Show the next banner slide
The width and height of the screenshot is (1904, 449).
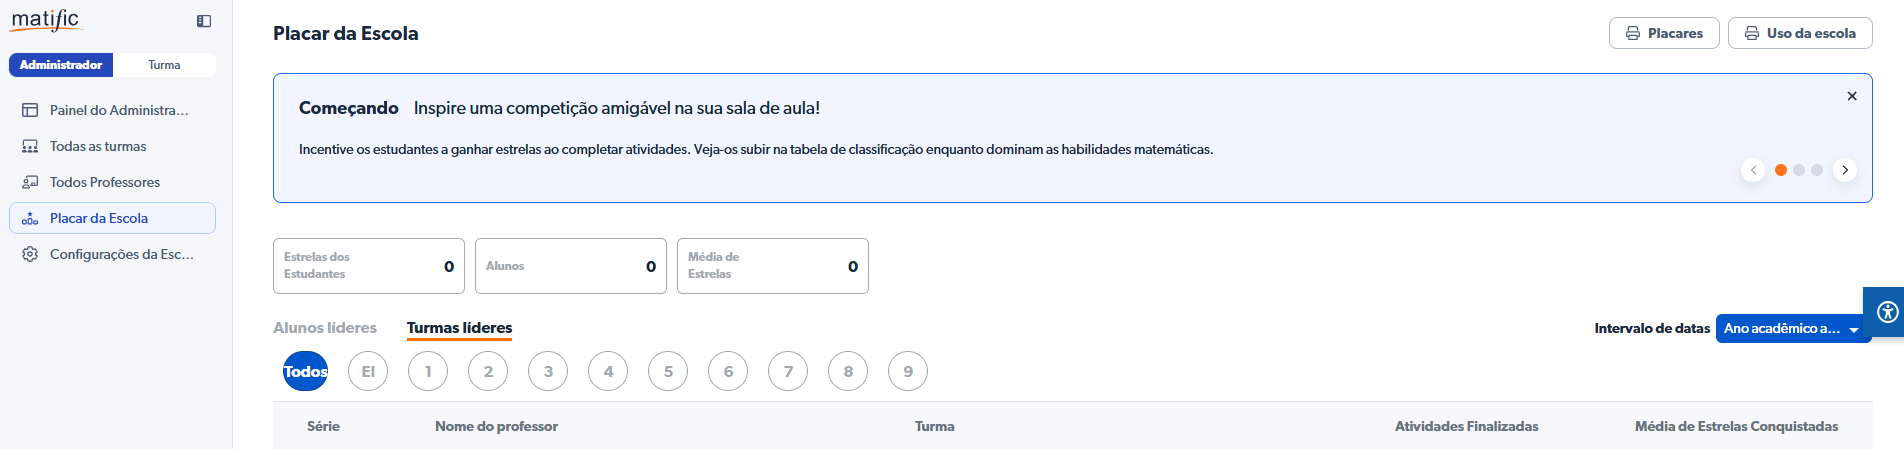tap(1845, 170)
